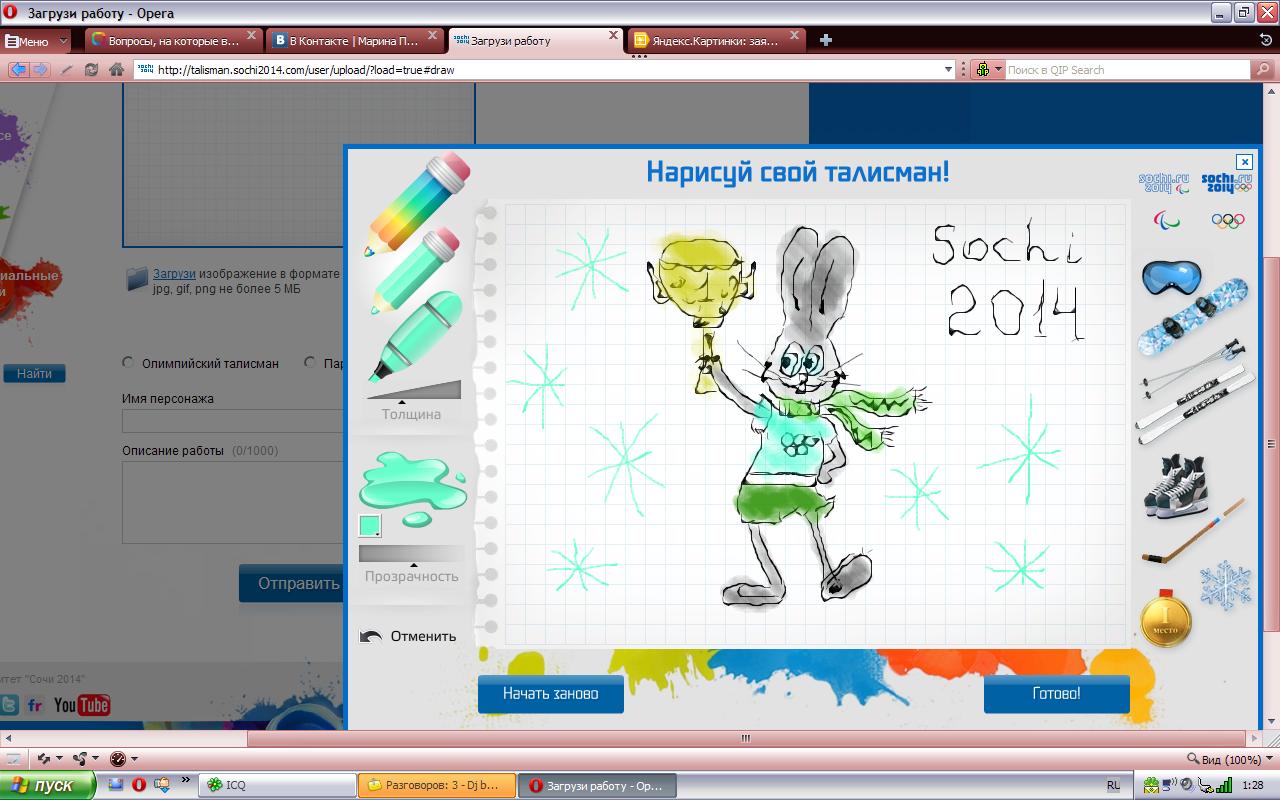This screenshot has height=800, width=1280.
Task: Click the Найти search button
Action: click(34, 374)
